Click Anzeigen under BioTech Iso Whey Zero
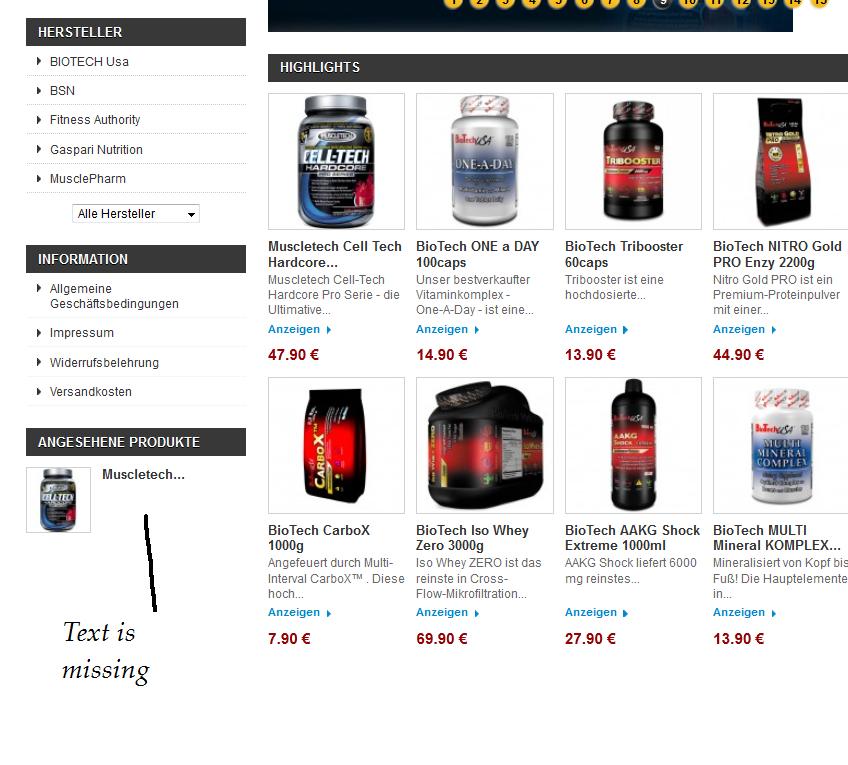This screenshot has width=848, height=765. [x=442, y=613]
